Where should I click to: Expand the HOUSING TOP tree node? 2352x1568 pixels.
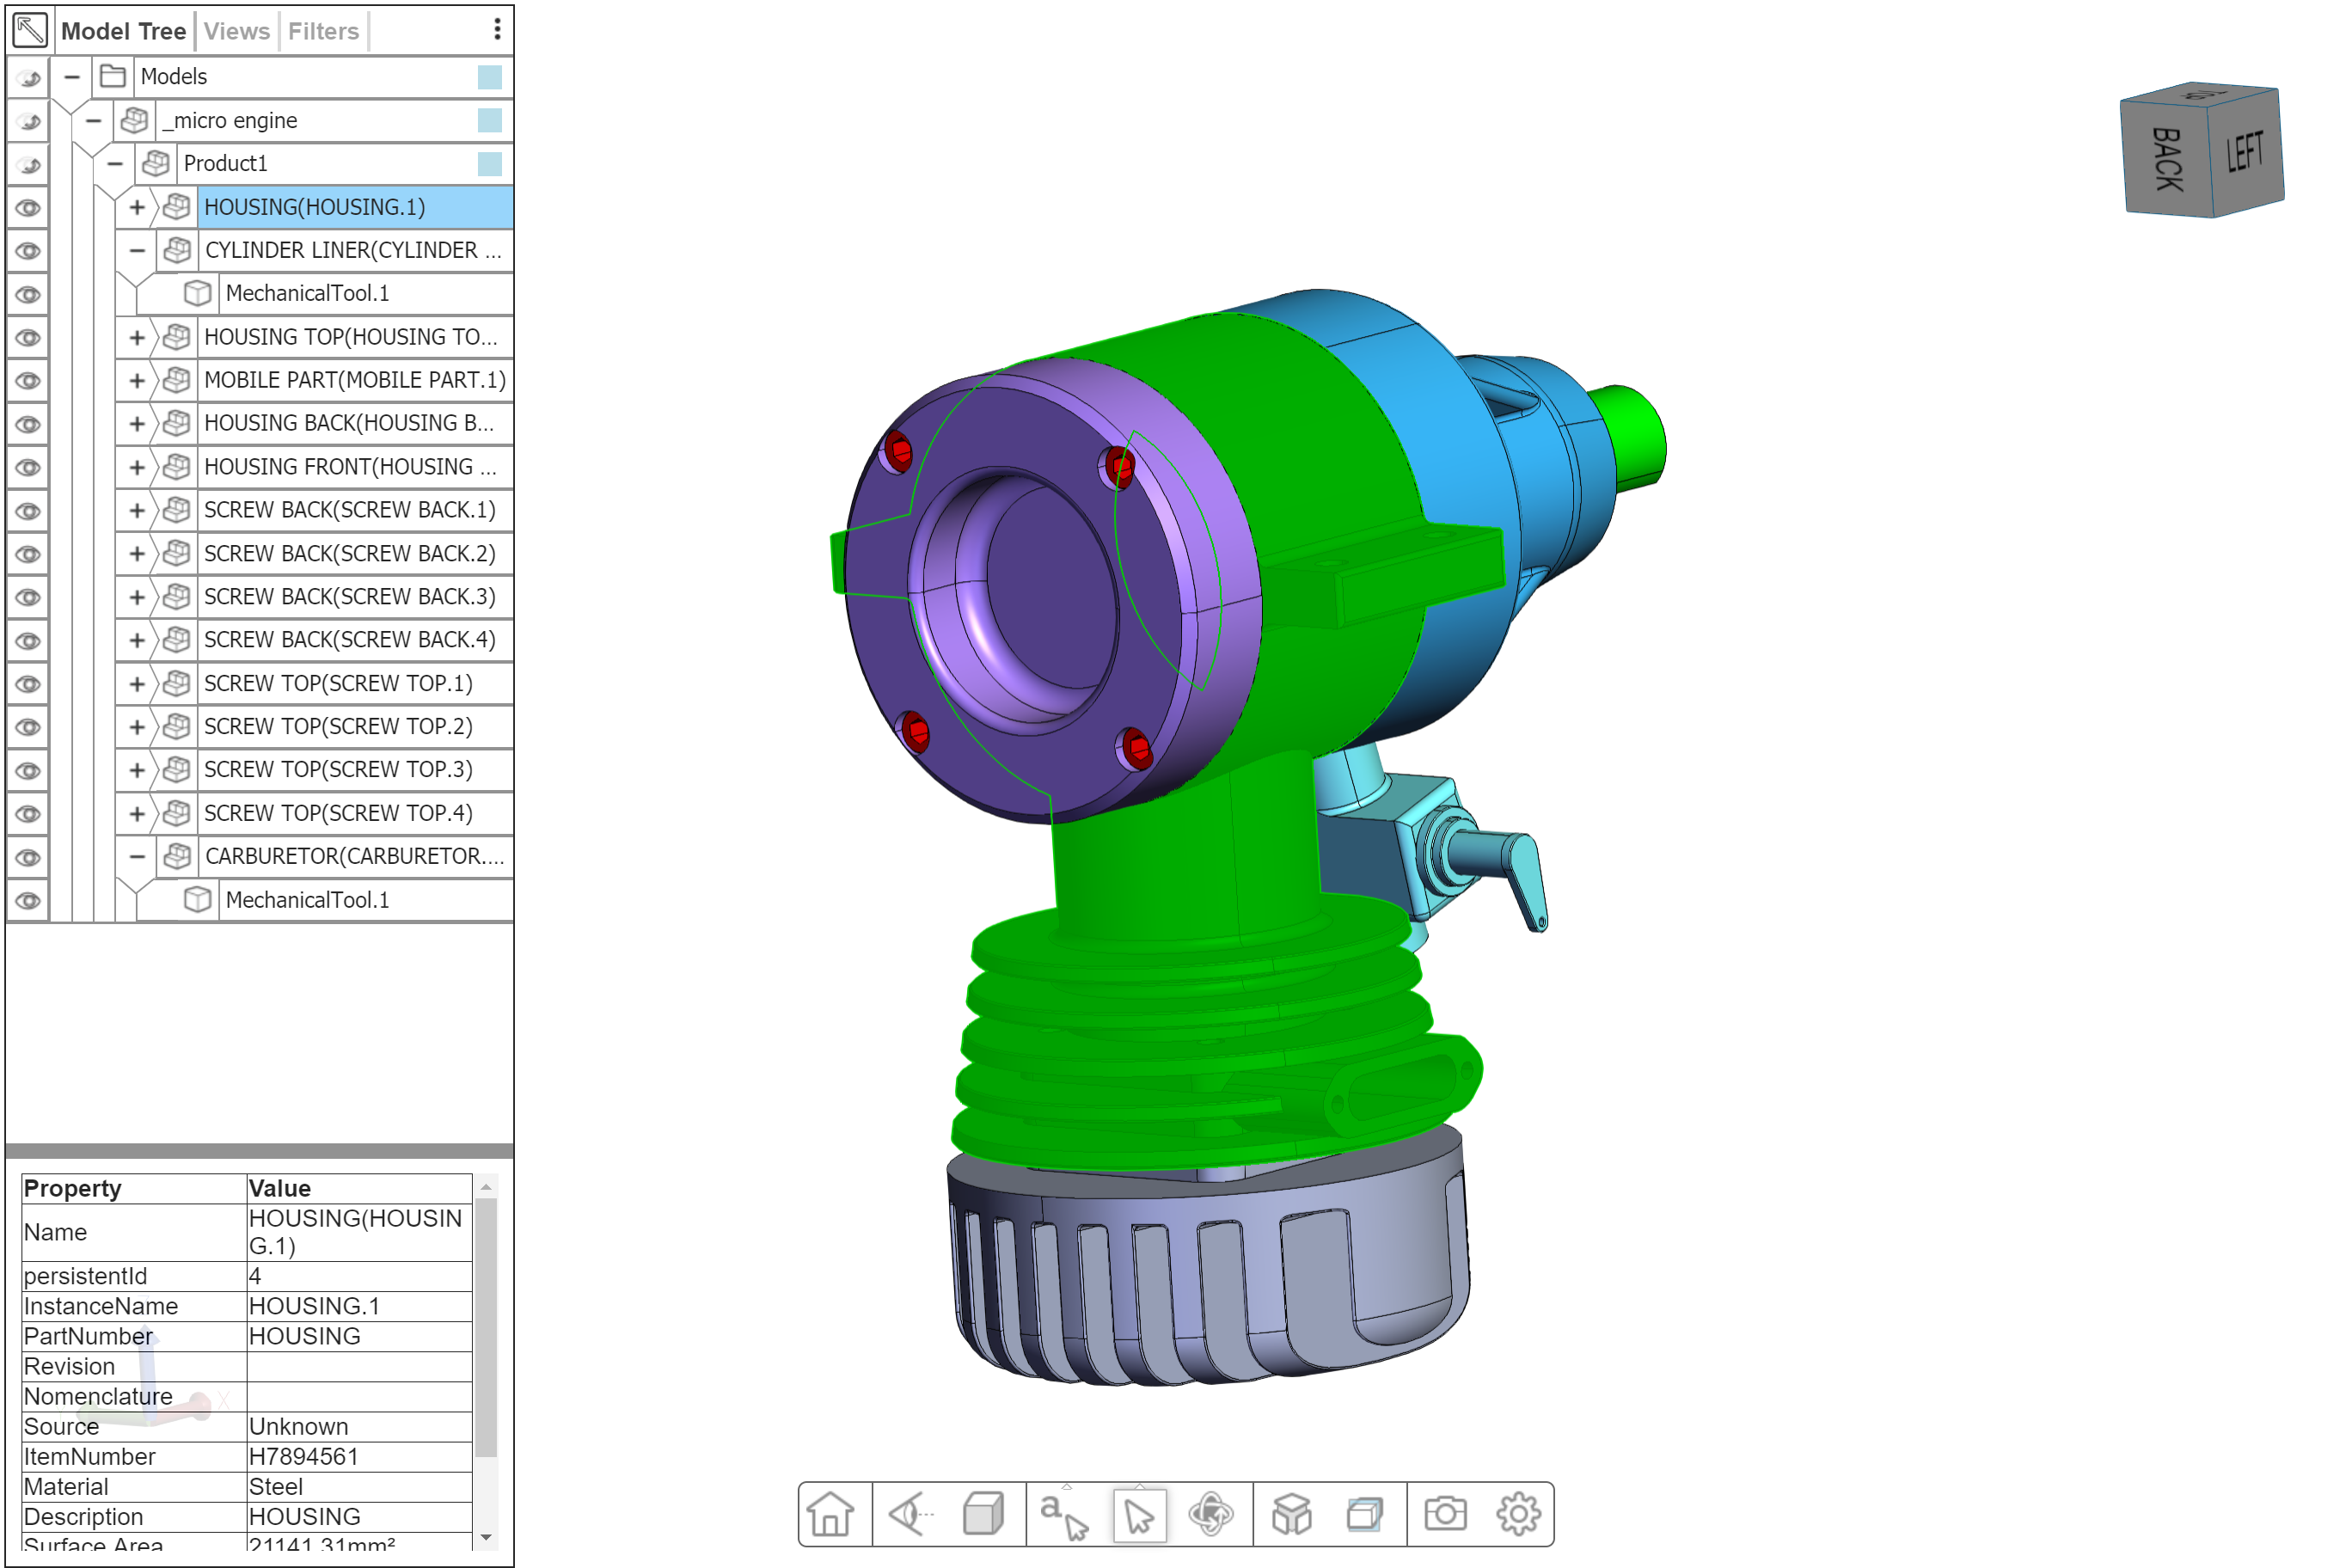click(137, 338)
